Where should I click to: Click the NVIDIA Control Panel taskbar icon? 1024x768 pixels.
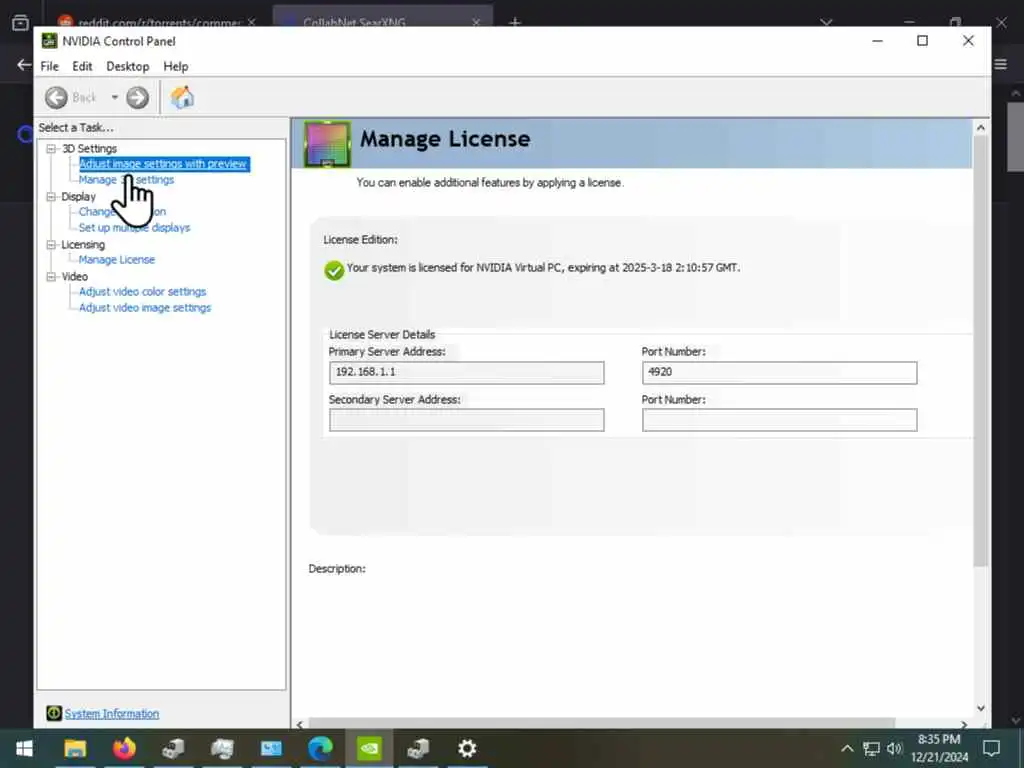(369, 748)
